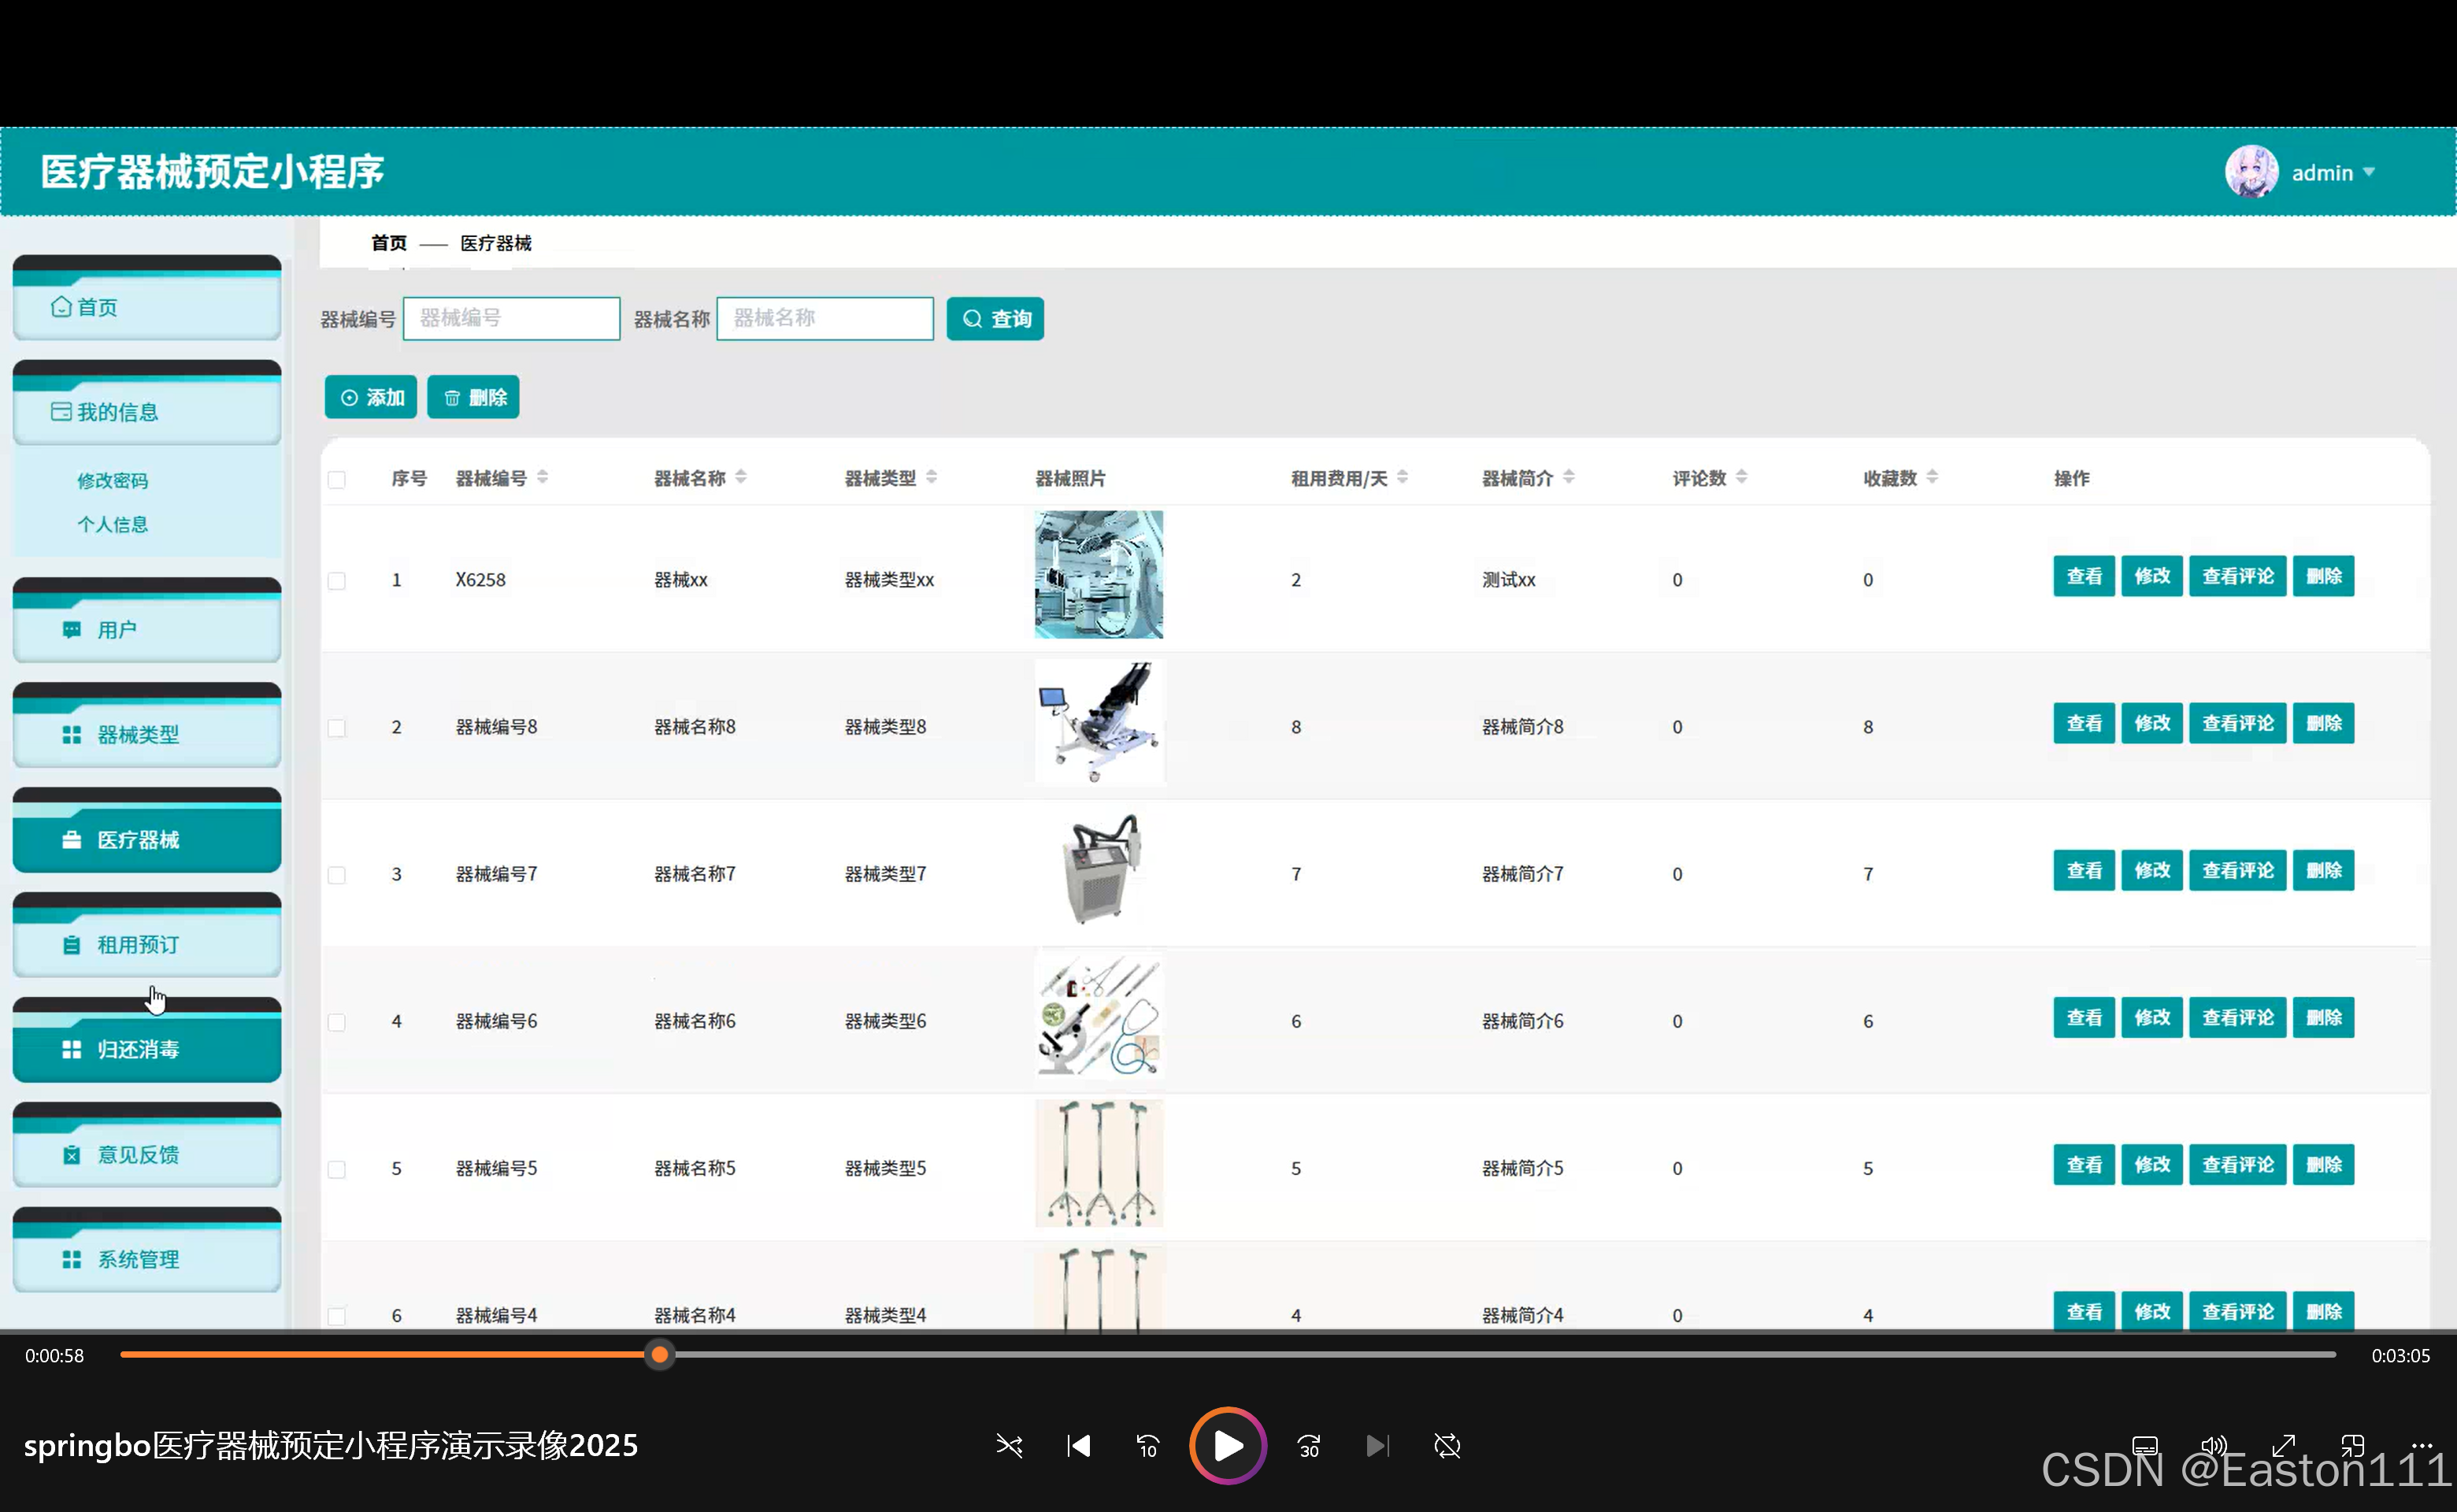Screen dimensions: 2457x1512
Task: Rewind 10 seconds icon
Action: (1148, 1446)
